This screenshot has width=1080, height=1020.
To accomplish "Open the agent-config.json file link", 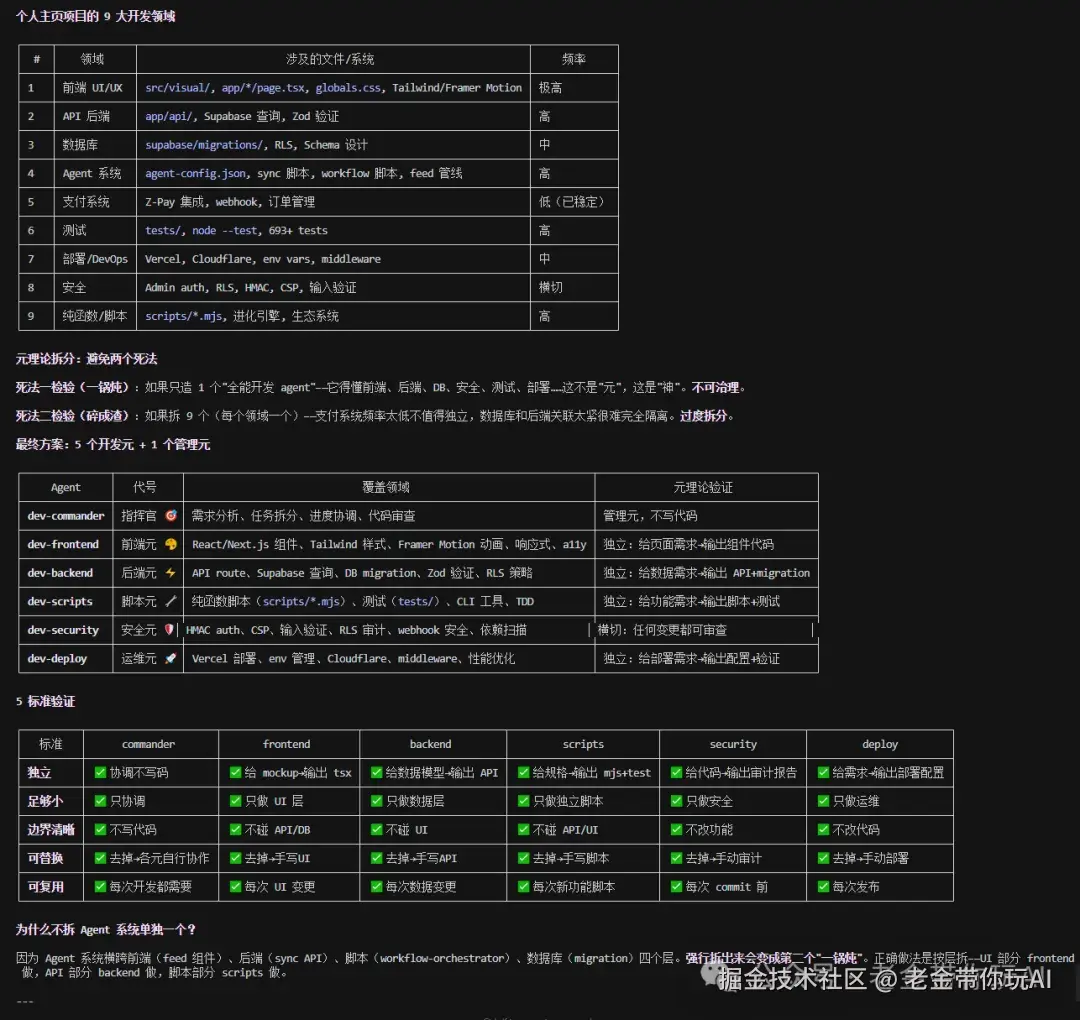I will click(195, 174).
